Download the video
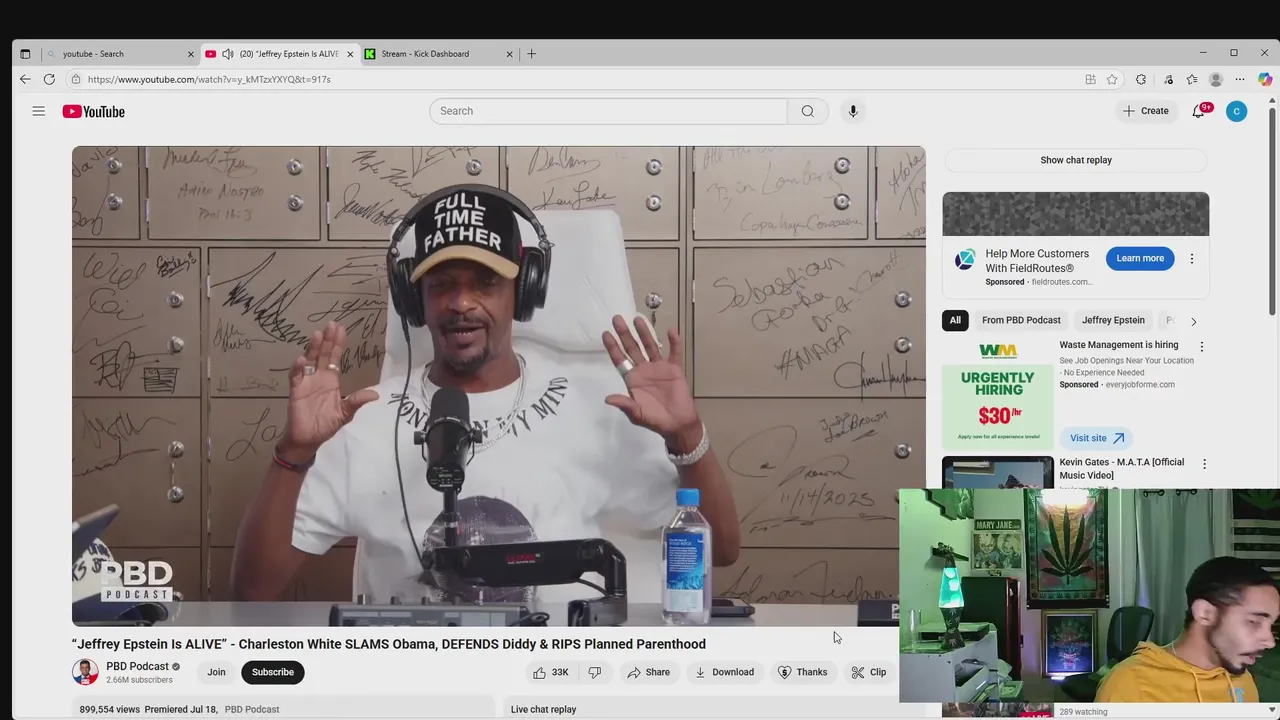 pos(725,672)
